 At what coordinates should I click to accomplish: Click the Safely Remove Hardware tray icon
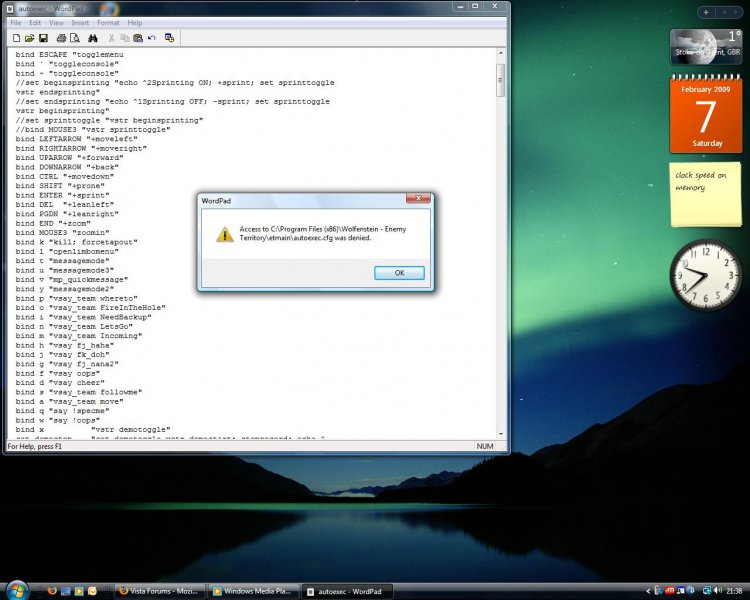coord(659,590)
